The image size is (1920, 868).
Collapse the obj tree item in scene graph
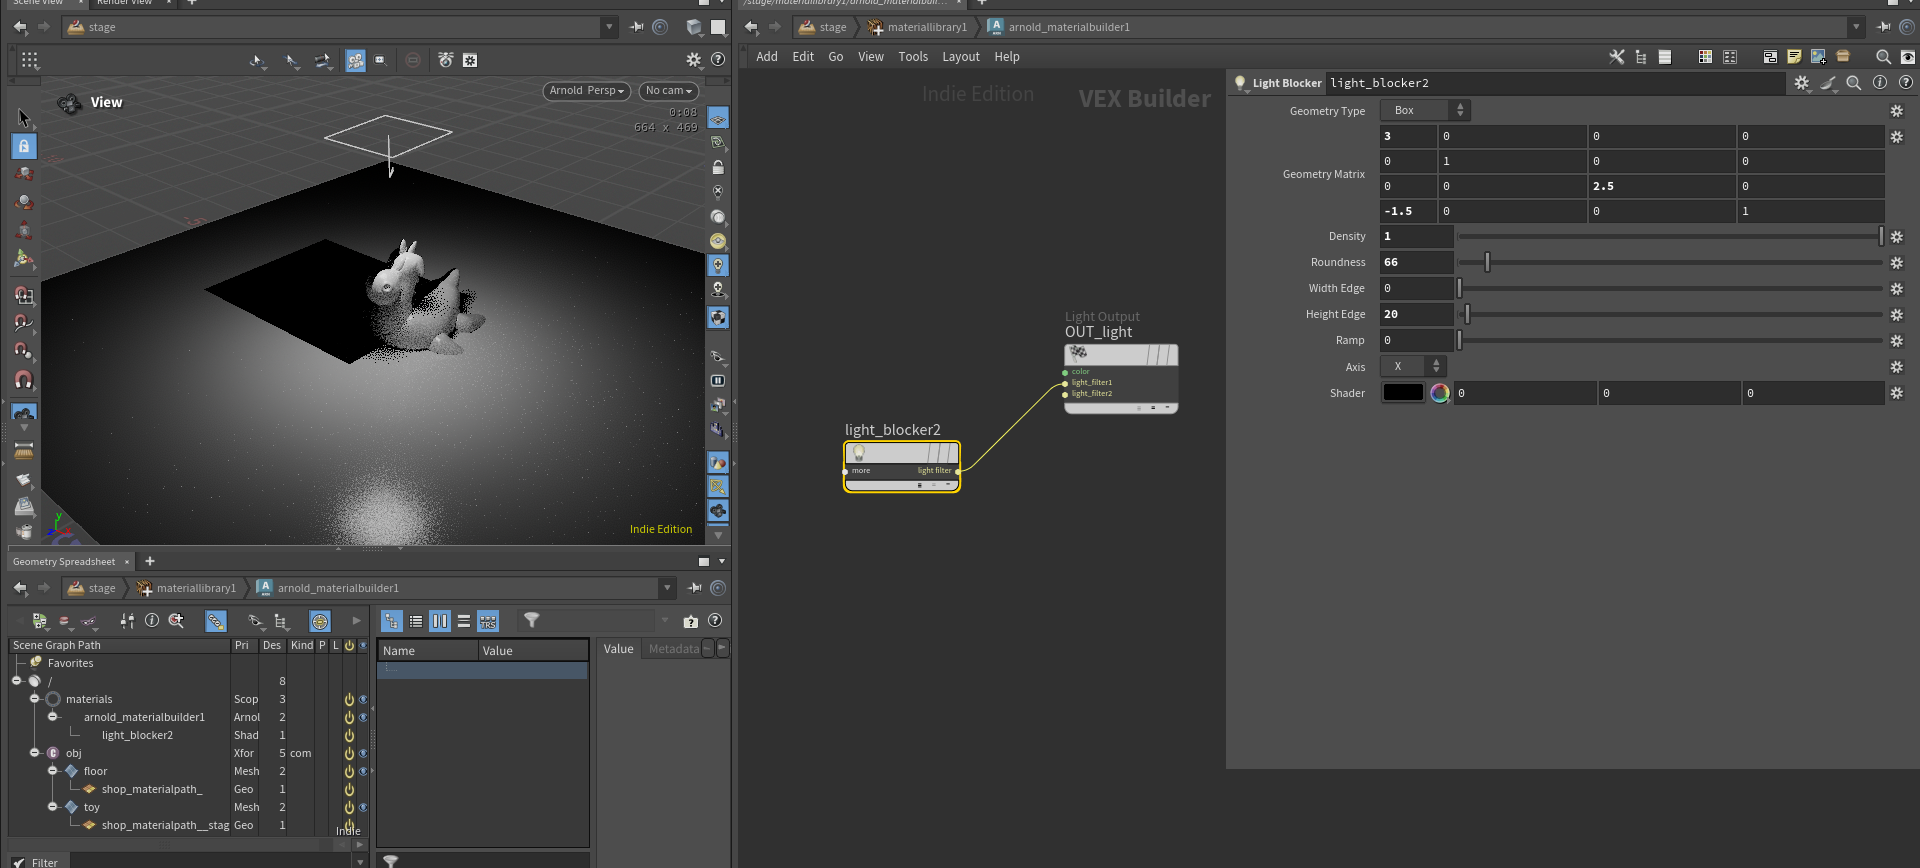point(35,753)
